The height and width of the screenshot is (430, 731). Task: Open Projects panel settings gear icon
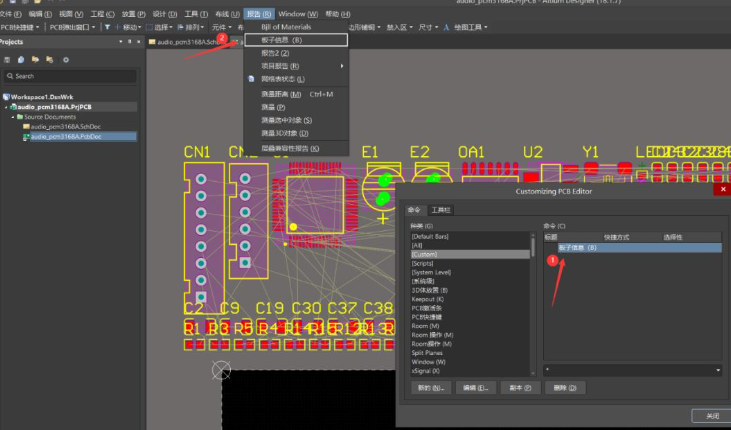(66, 60)
